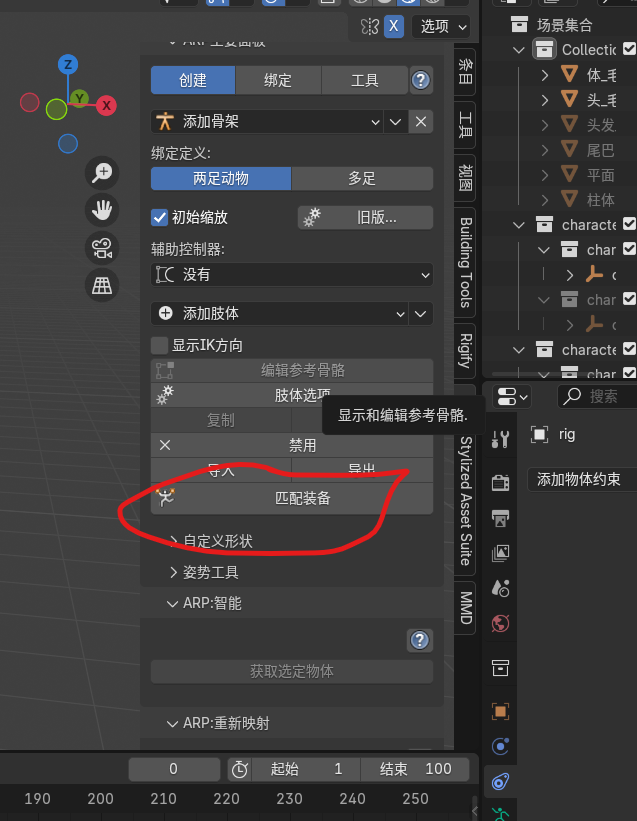The height and width of the screenshot is (821, 637).
Task: Open the Render properties tab icon
Action: 500,483
